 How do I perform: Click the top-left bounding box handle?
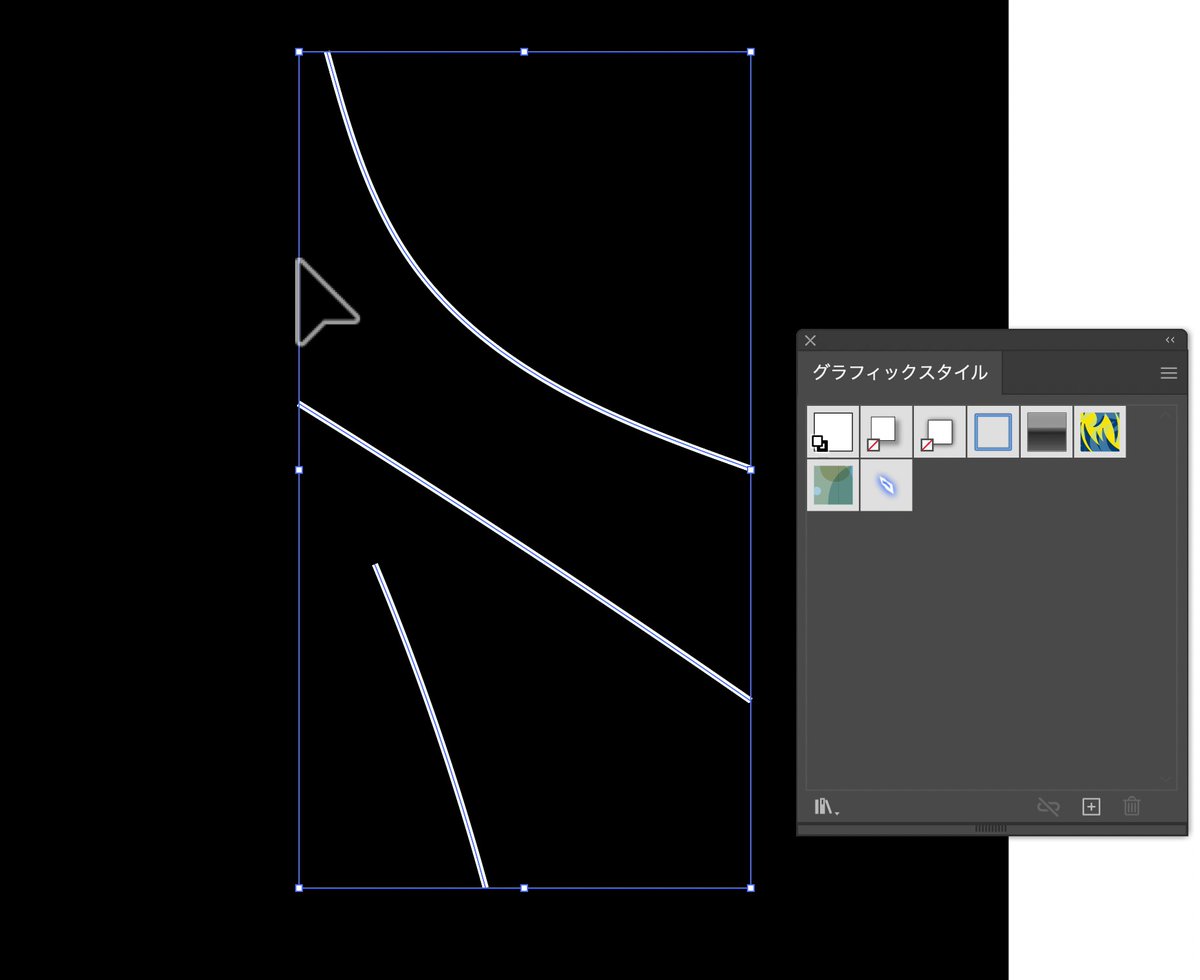tap(299, 51)
